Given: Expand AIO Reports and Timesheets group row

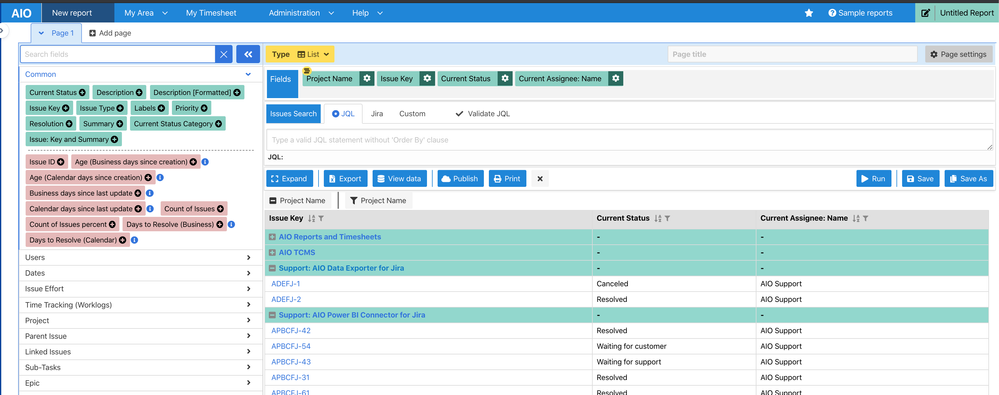Looking at the screenshot, I should pos(272,237).
